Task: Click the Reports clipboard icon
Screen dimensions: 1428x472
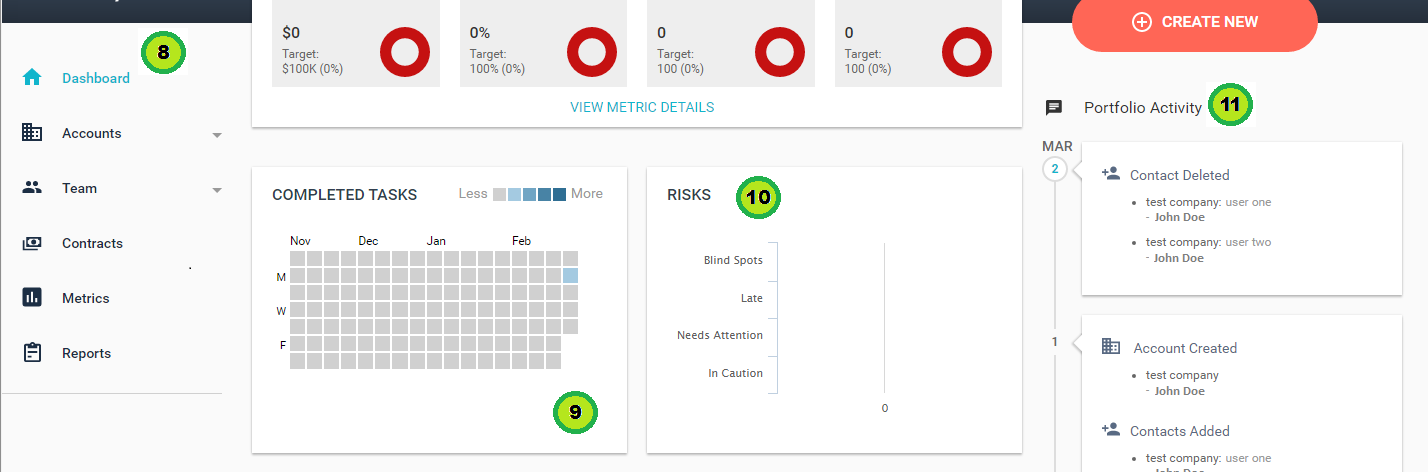Action: pyautogui.click(x=32, y=353)
